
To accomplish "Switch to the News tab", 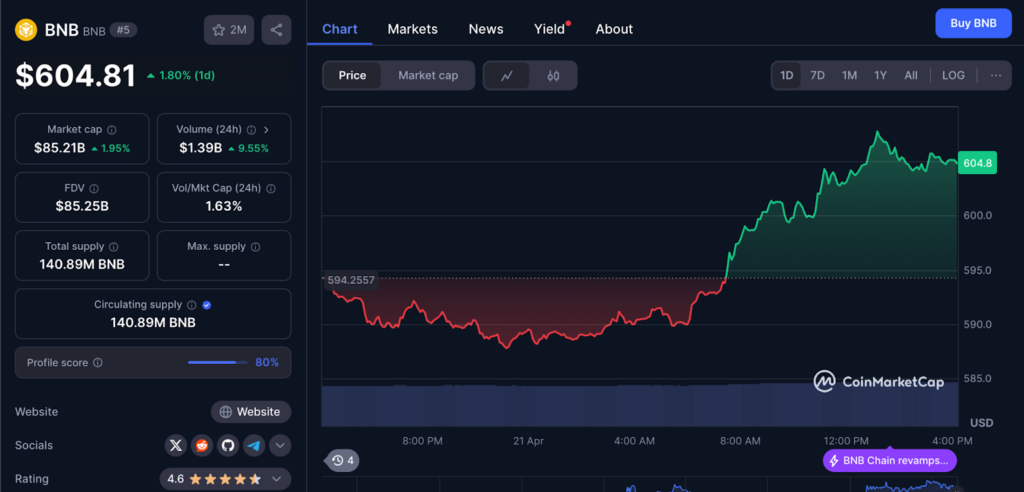I will tap(486, 29).
